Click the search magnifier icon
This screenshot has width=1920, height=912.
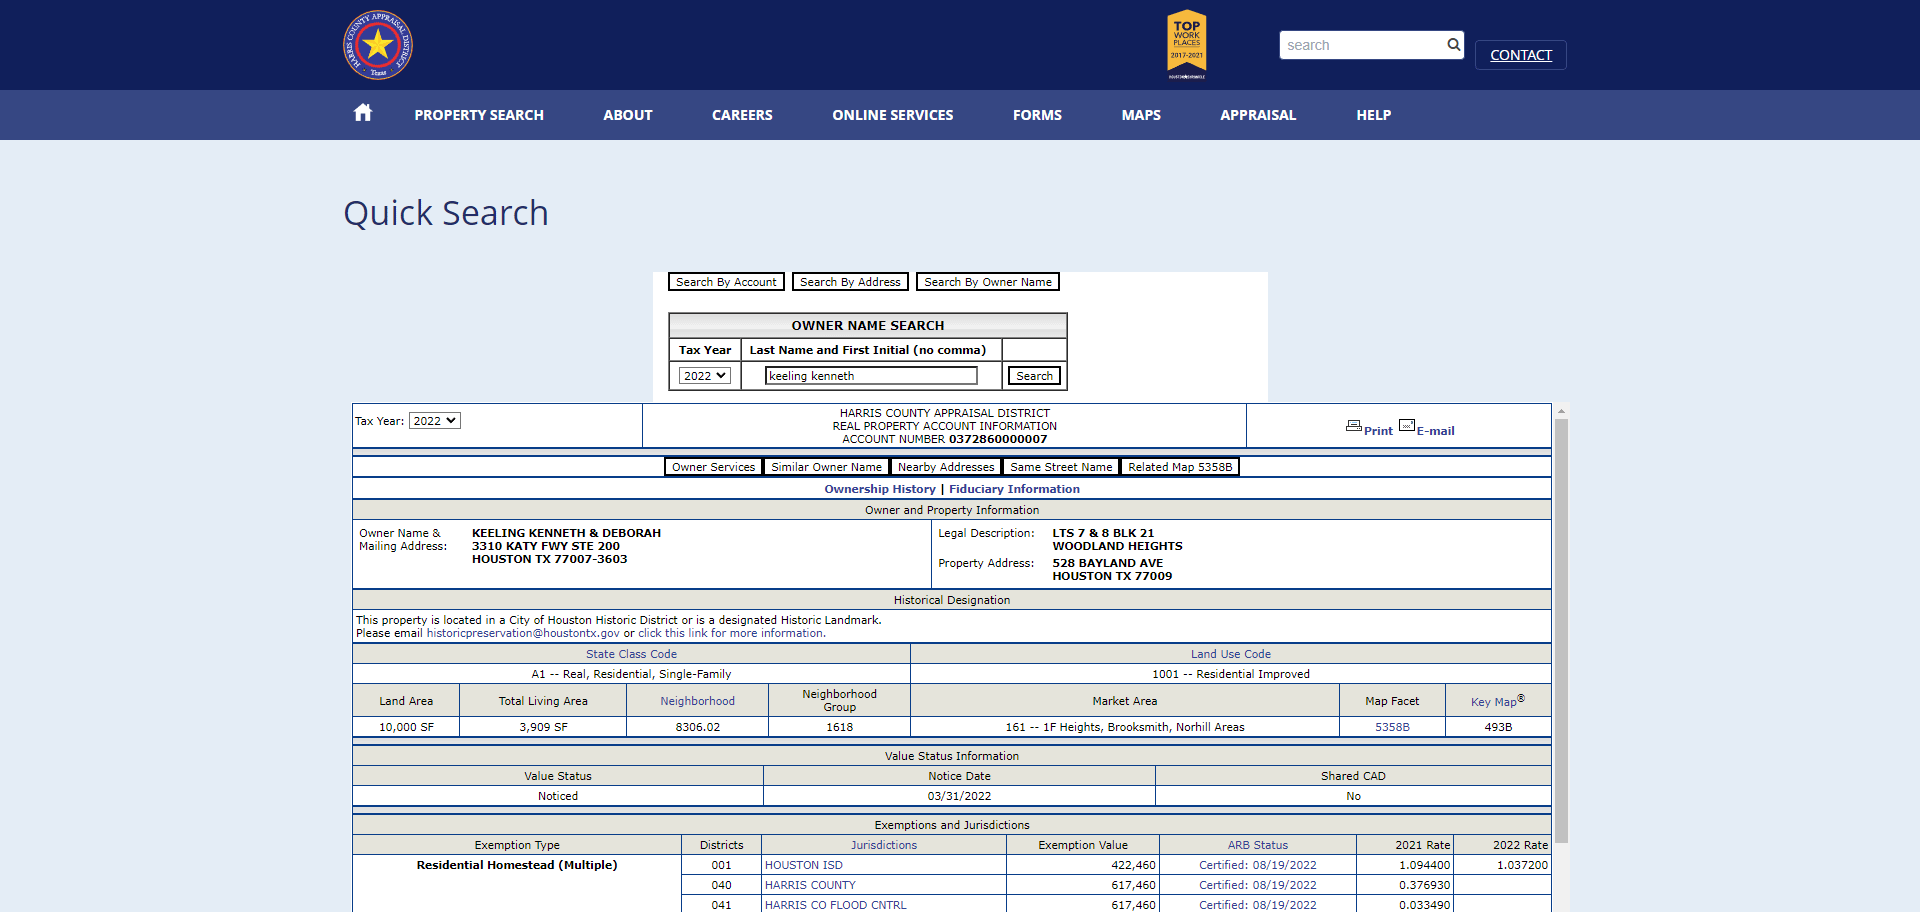click(x=1453, y=44)
